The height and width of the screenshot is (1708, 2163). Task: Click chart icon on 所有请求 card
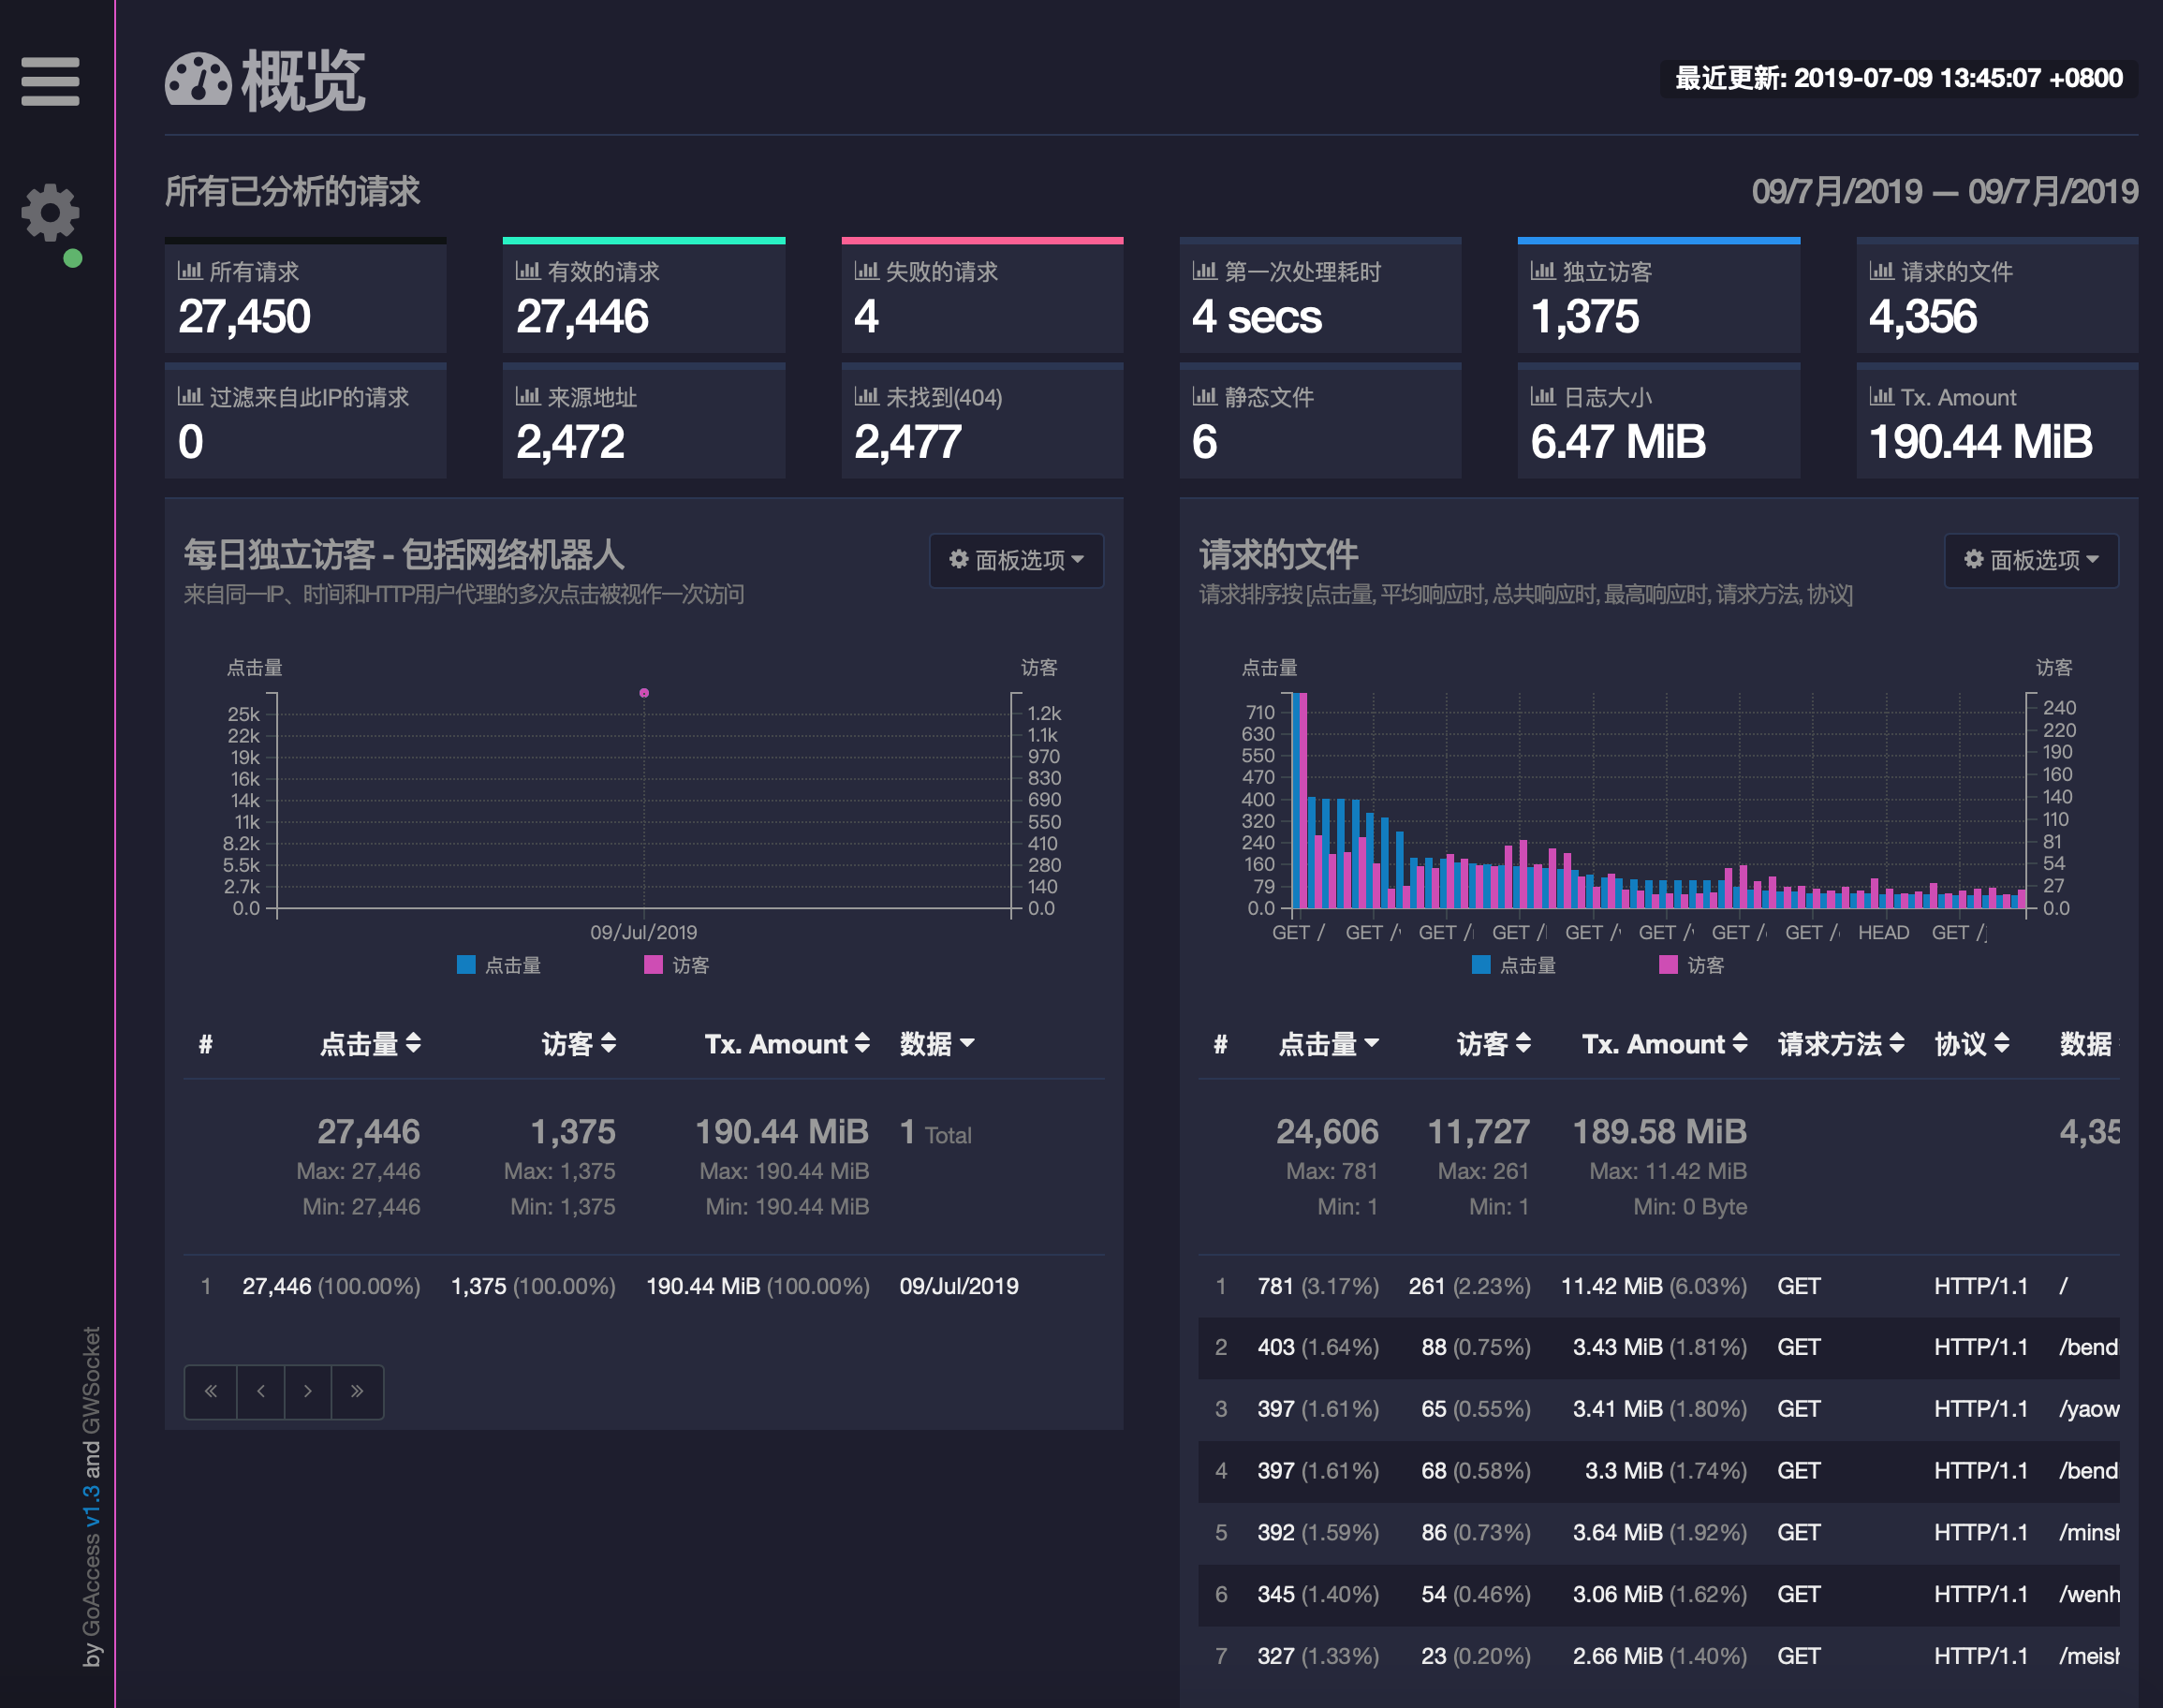(x=189, y=270)
